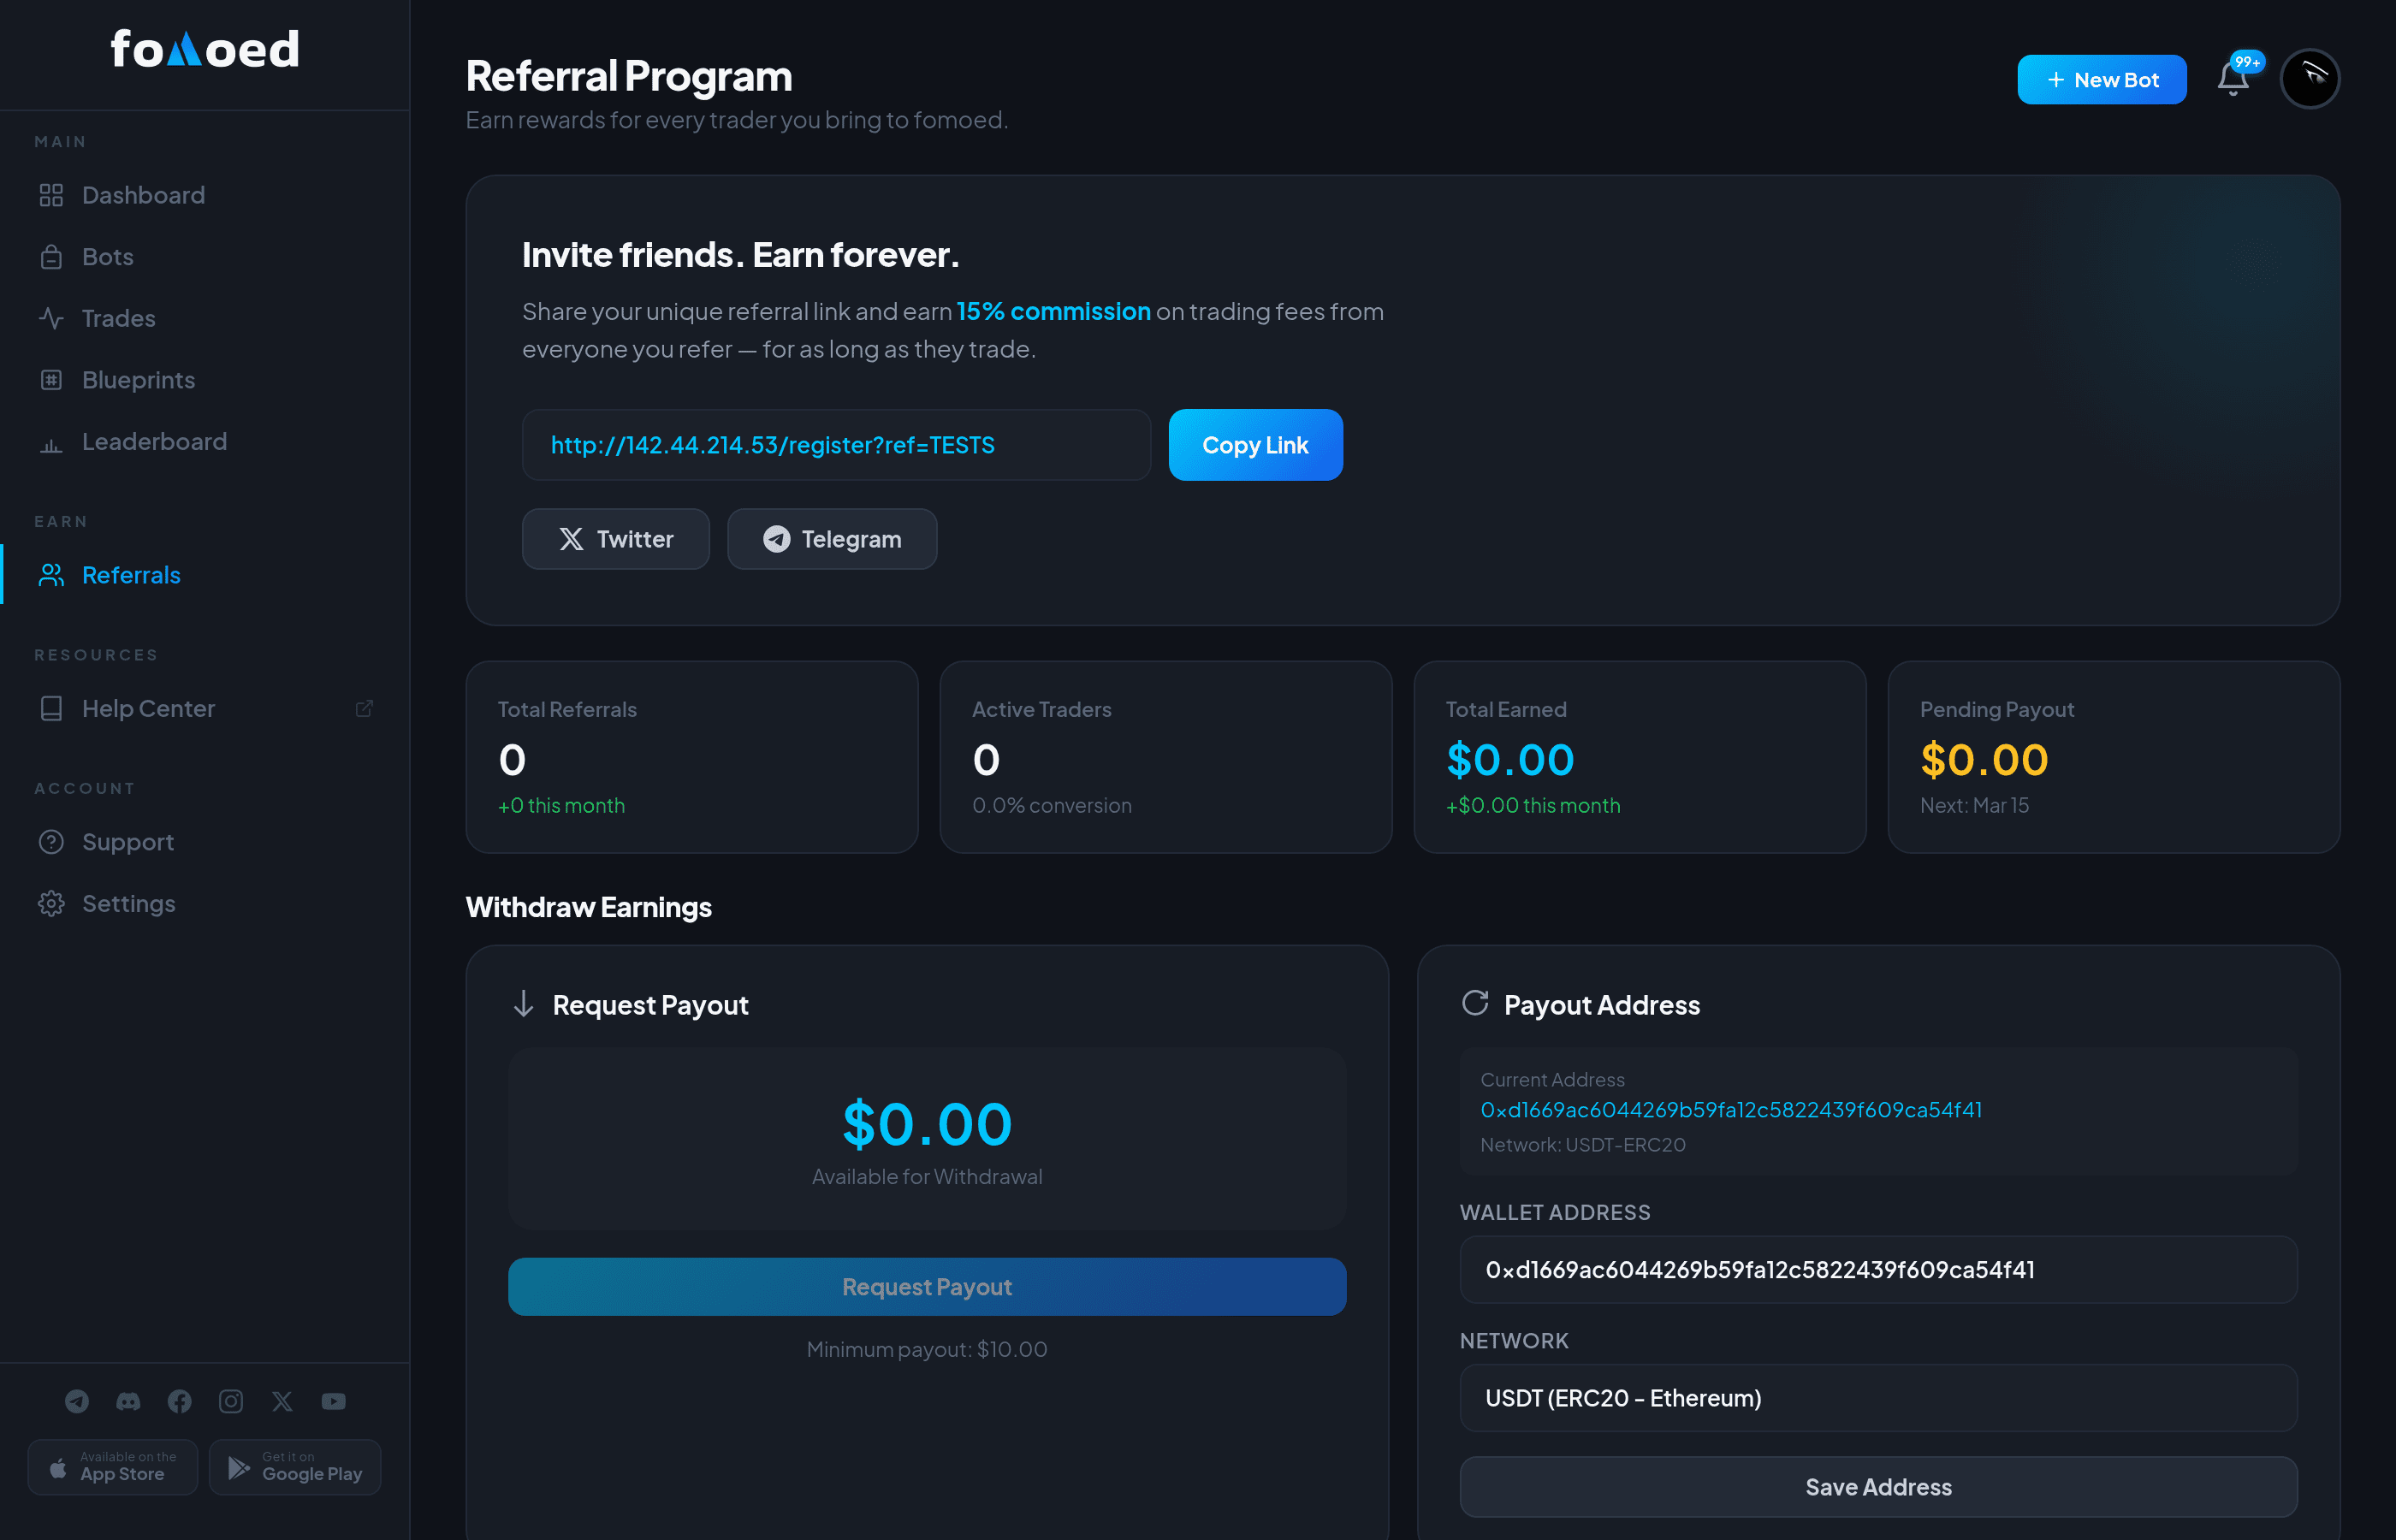Open Instagram icon in sidebar footer
This screenshot has height=1540, width=2396.
[231, 1402]
